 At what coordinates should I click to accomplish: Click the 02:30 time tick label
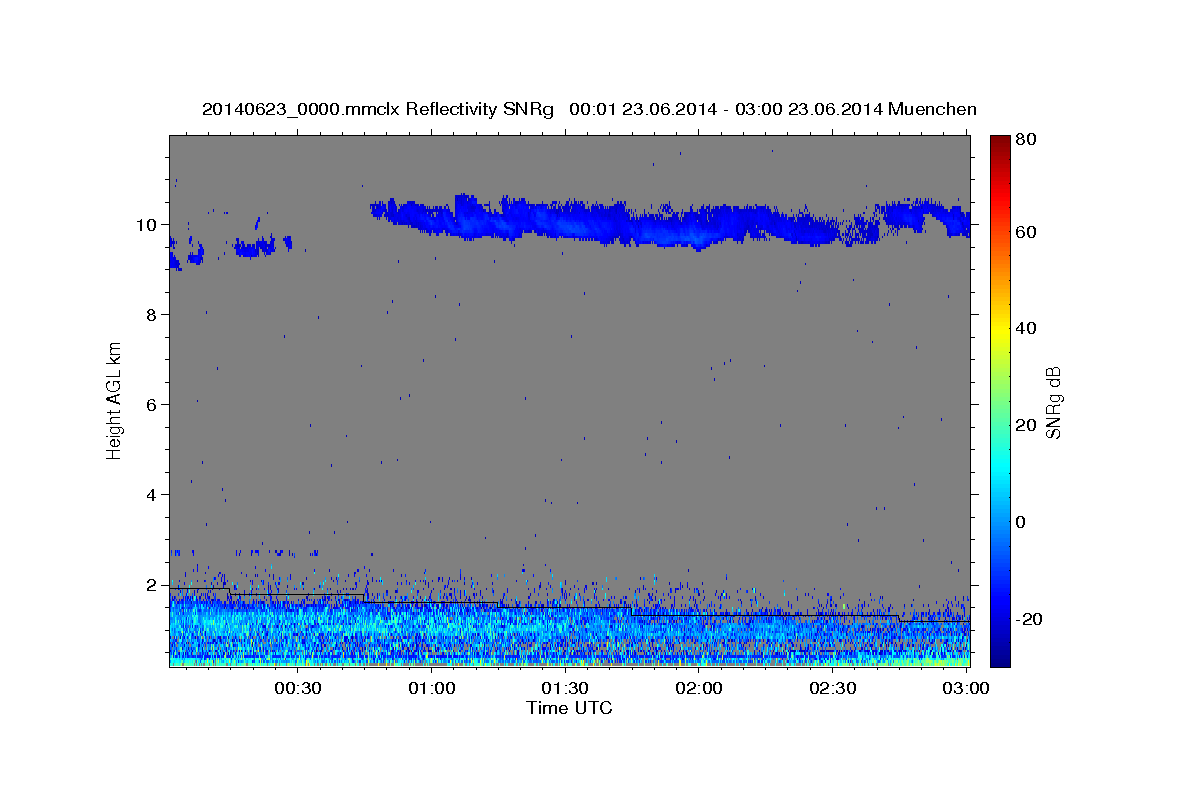click(x=832, y=688)
